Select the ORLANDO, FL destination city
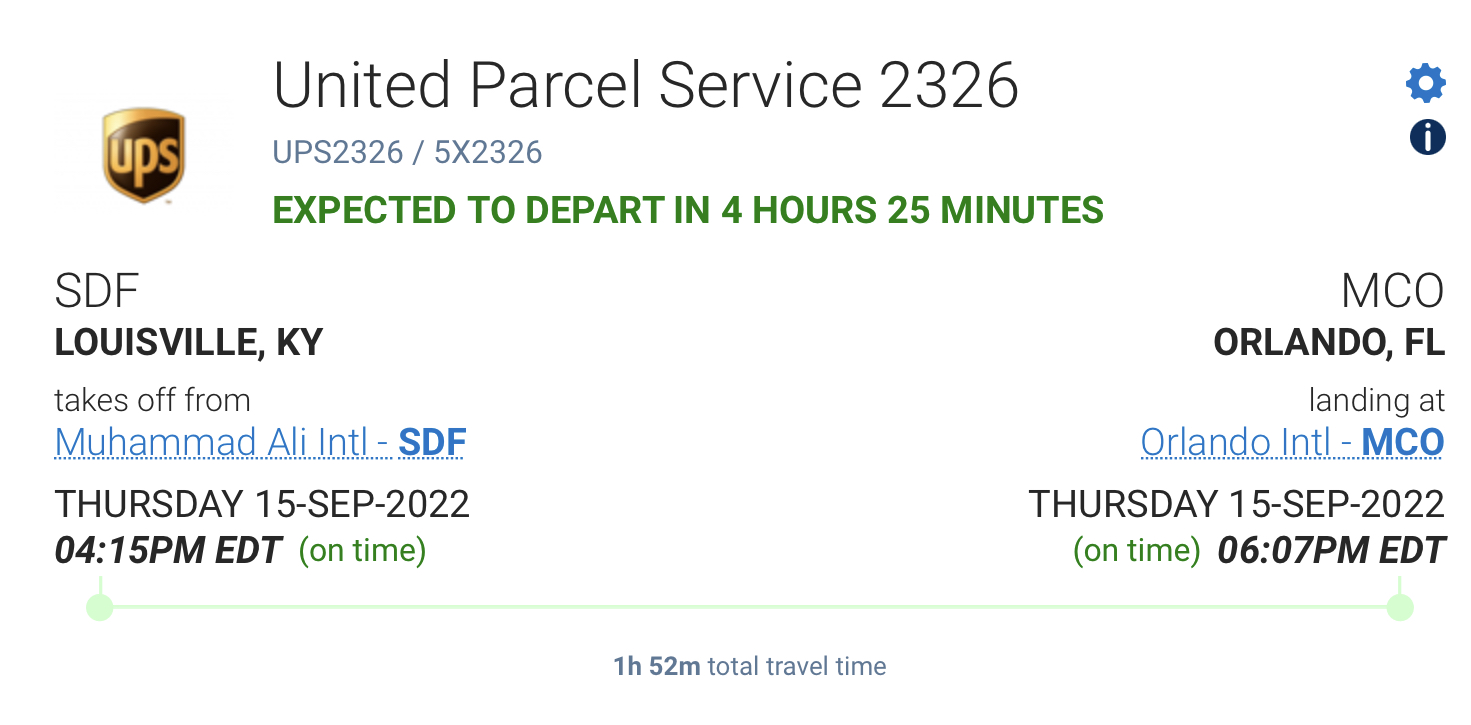This screenshot has width=1471, height=725. click(1329, 343)
